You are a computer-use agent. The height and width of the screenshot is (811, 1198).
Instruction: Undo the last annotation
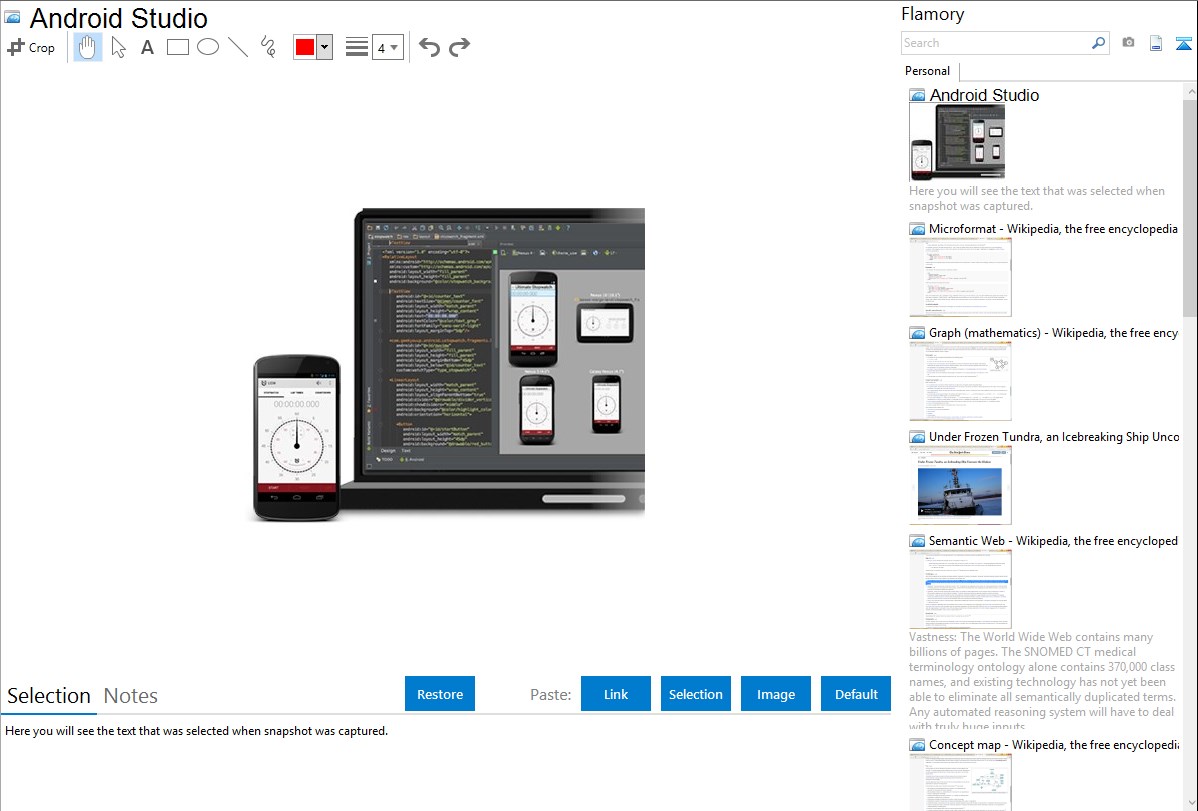pyautogui.click(x=429, y=47)
